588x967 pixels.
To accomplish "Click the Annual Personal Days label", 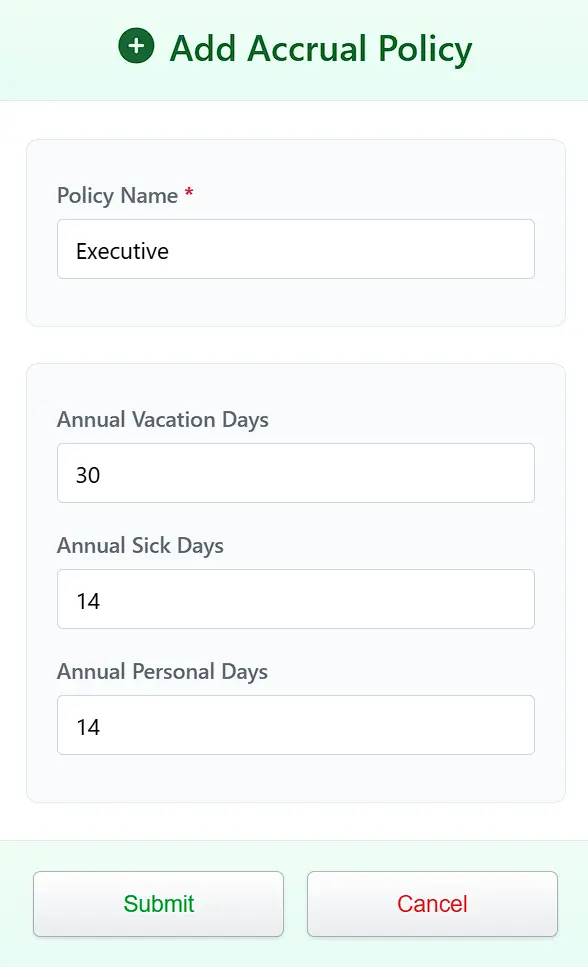I will click(162, 672).
